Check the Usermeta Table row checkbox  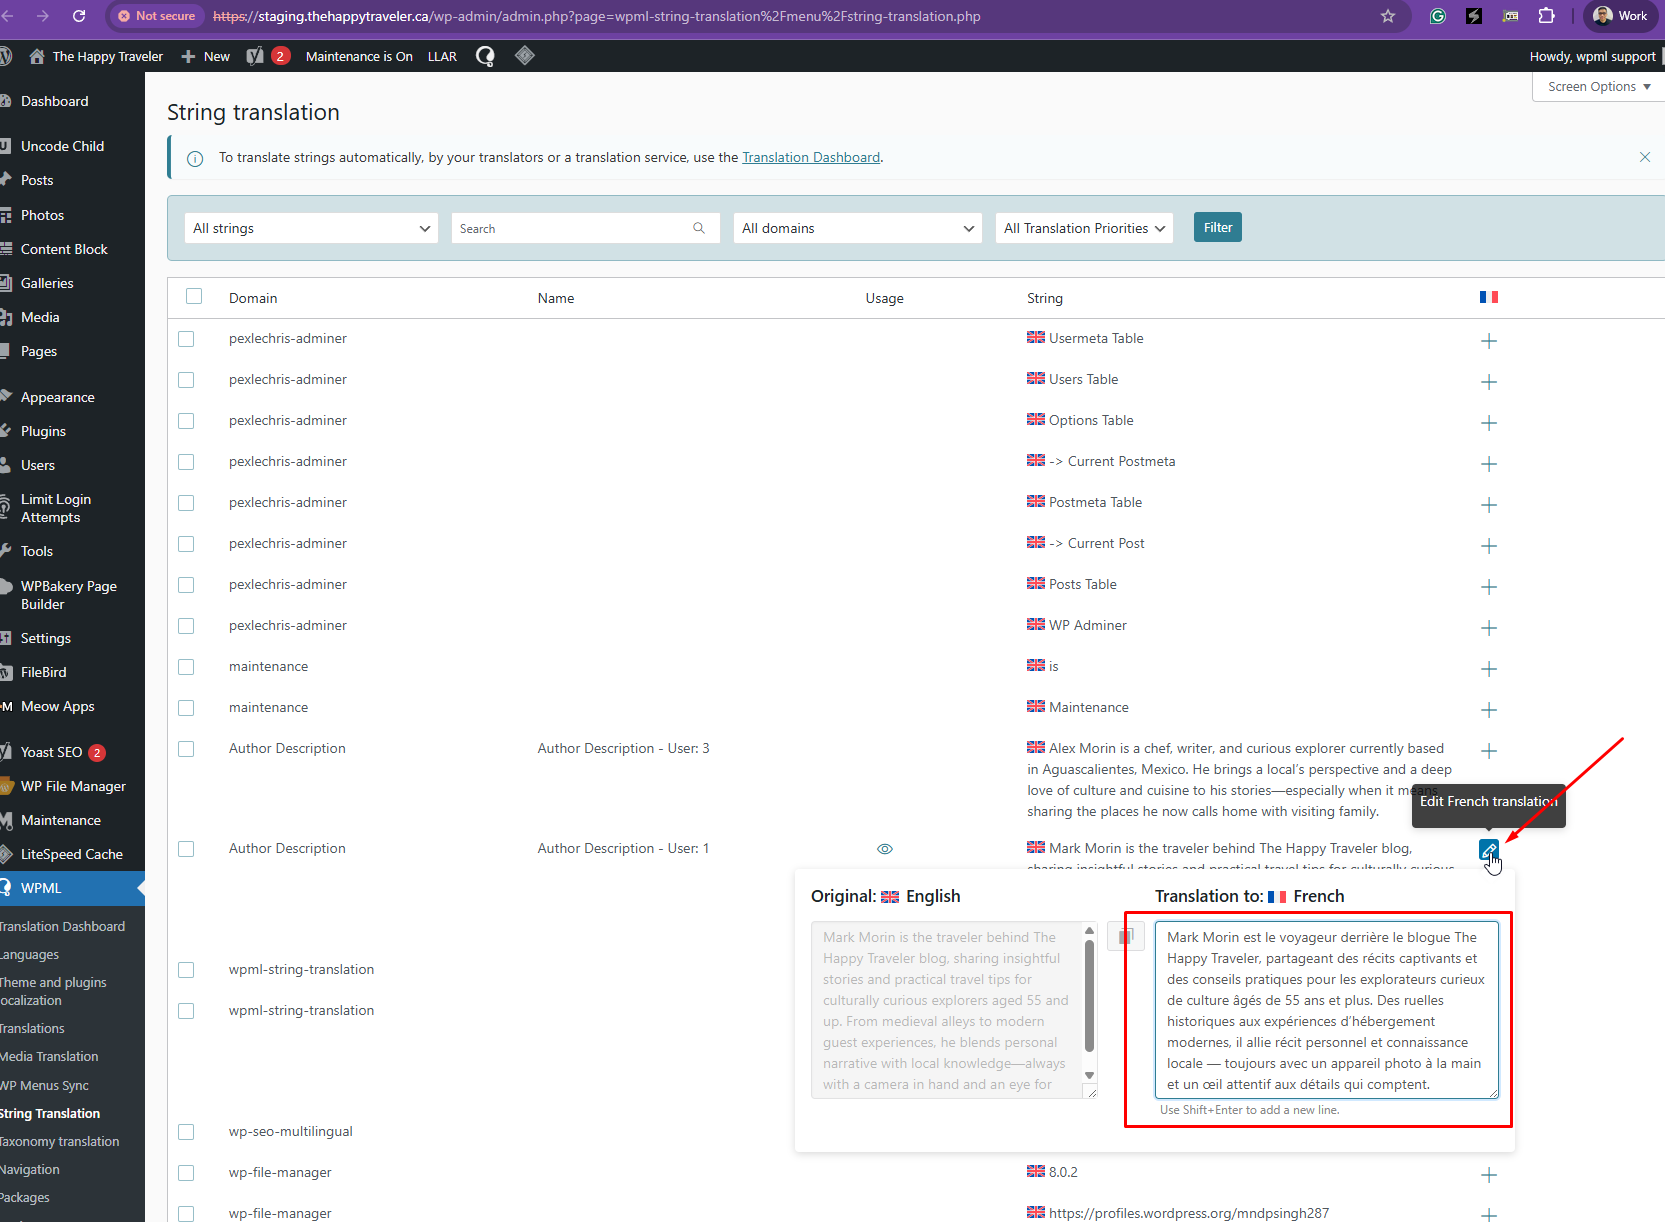[186, 339]
